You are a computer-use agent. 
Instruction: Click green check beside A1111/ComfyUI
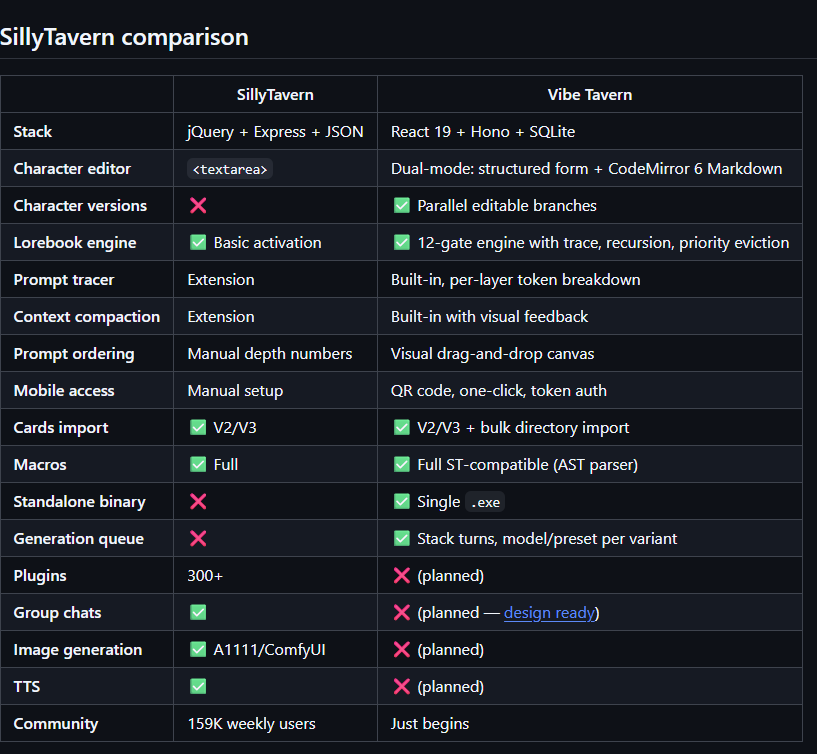[x=198, y=649]
